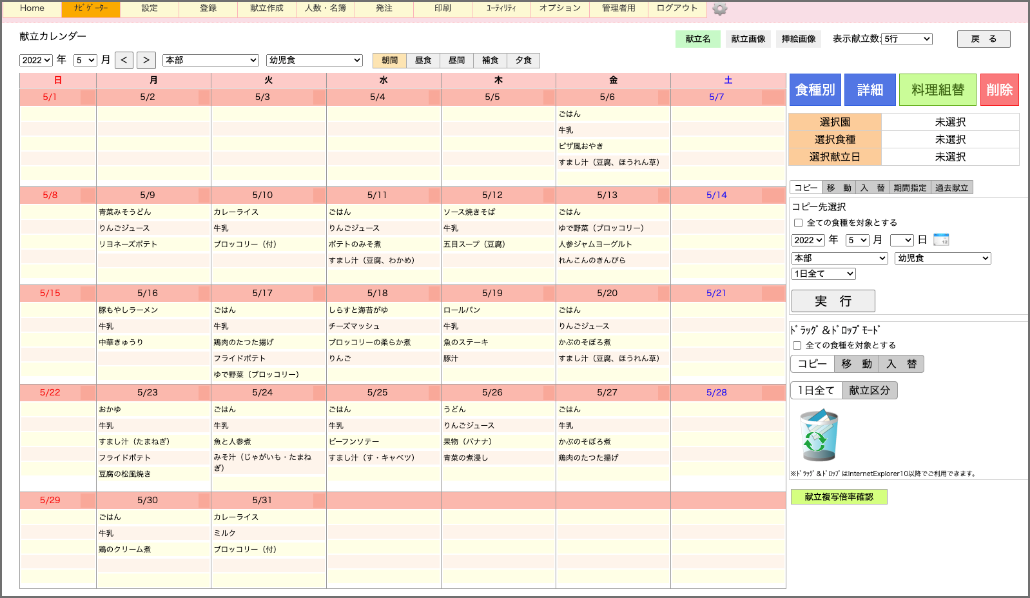Image resolution: width=1030 pixels, height=598 pixels.
Task: Select the 5/18 date header
Action: point(377,293)
